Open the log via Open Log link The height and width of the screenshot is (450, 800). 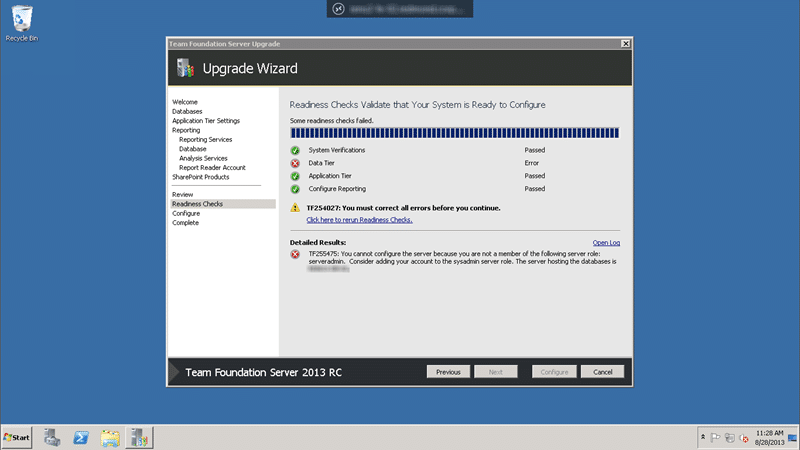tap(606, 243)
